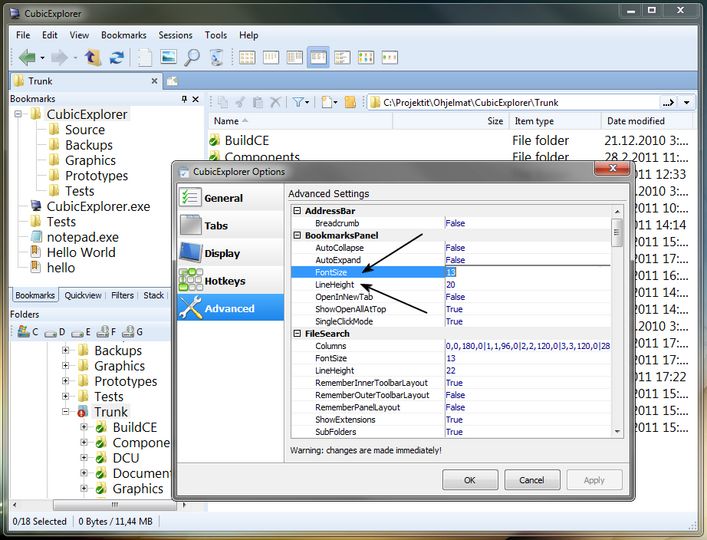Click the Advanced Settings vertical scrollbar thumb
This screenshot has width=707, height=540.
pos(617,233)
